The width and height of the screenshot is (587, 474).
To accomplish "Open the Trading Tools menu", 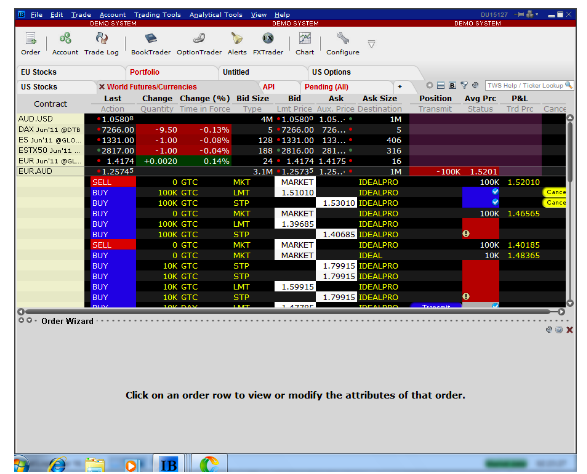I will 157,15.
